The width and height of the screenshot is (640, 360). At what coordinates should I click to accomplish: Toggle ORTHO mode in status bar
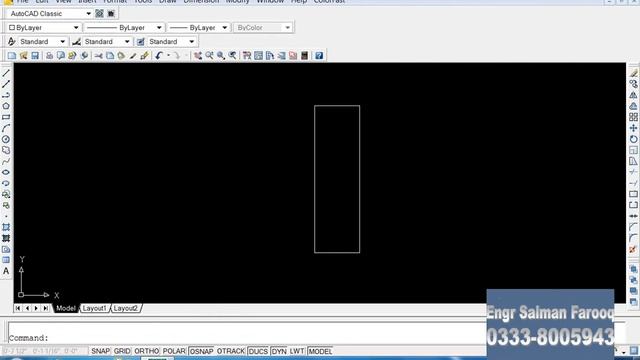(147, 351)
